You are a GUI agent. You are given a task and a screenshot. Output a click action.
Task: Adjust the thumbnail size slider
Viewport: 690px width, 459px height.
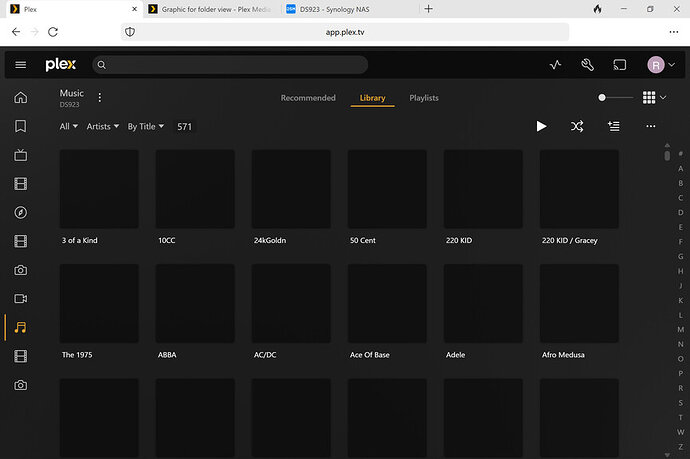pos(615,97)
